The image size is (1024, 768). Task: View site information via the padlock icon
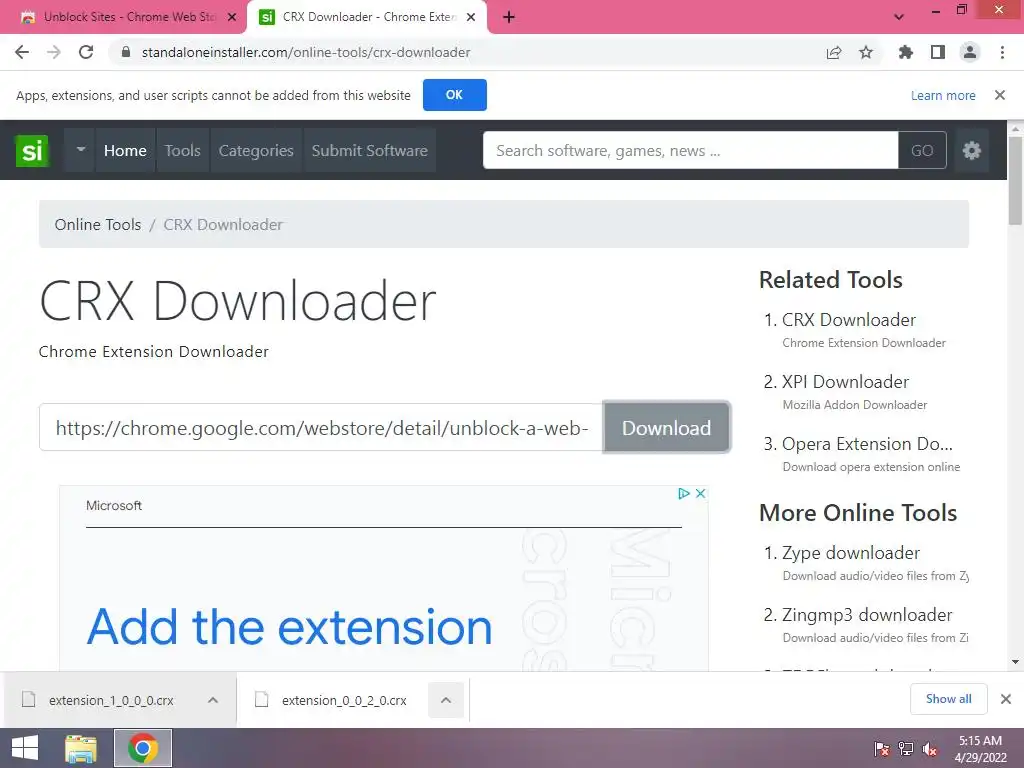126,52
